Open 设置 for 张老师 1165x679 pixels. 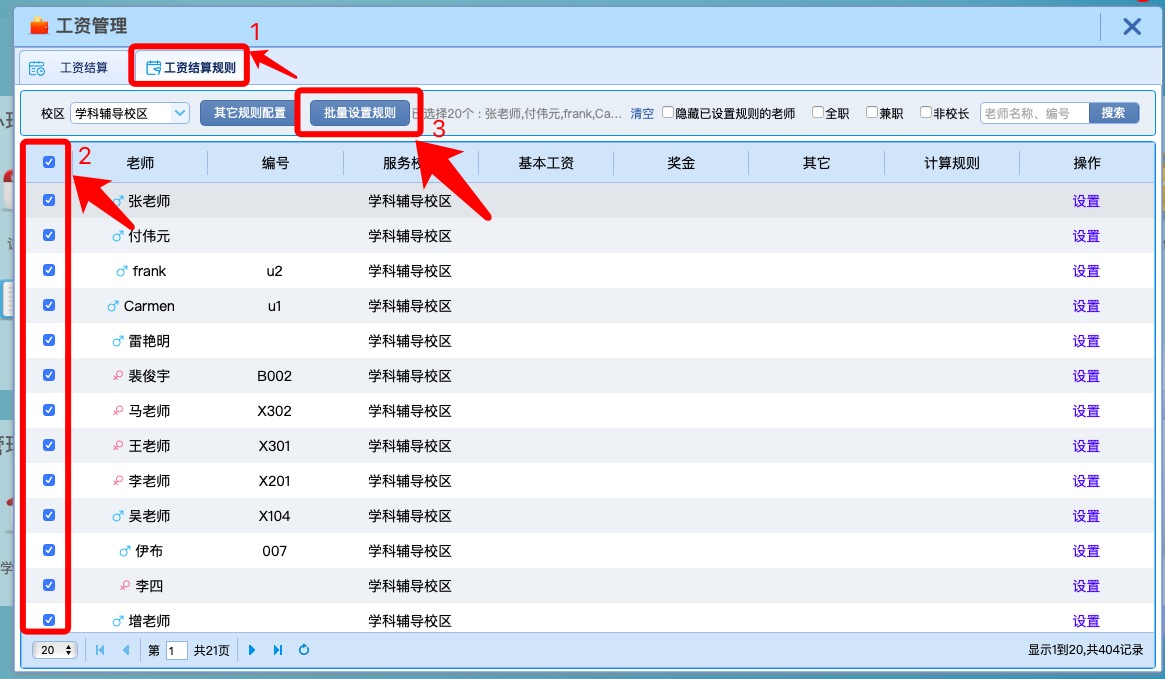coord(1086,201)
